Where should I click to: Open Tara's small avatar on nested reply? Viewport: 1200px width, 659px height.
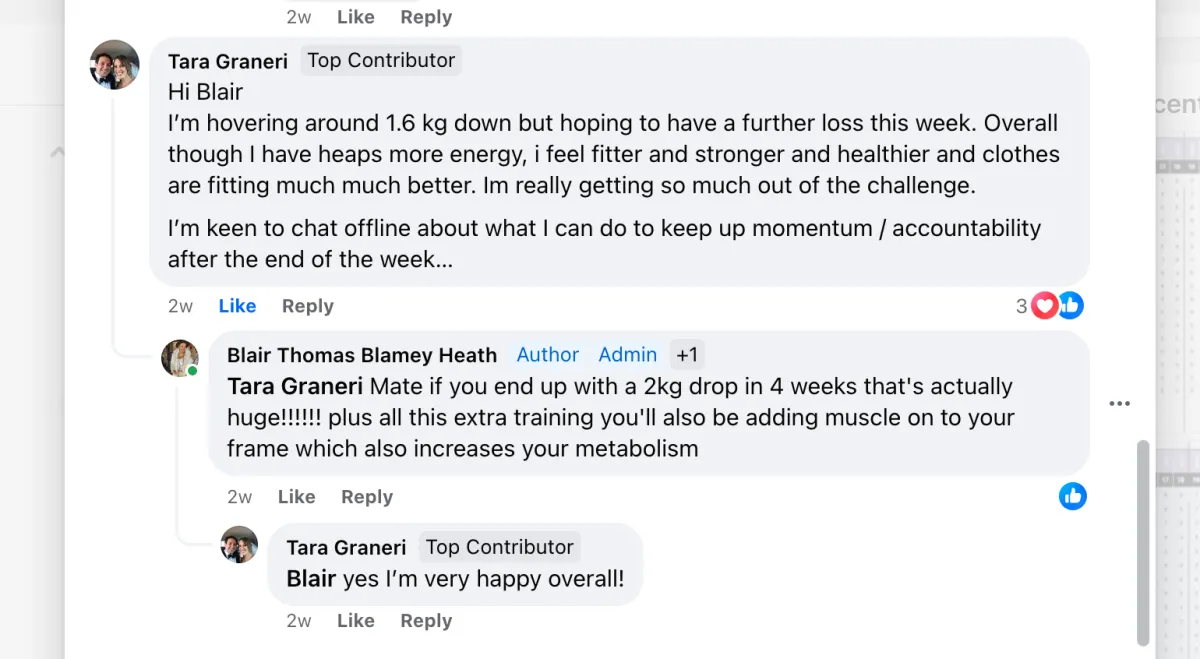click(x=240, y=545)
